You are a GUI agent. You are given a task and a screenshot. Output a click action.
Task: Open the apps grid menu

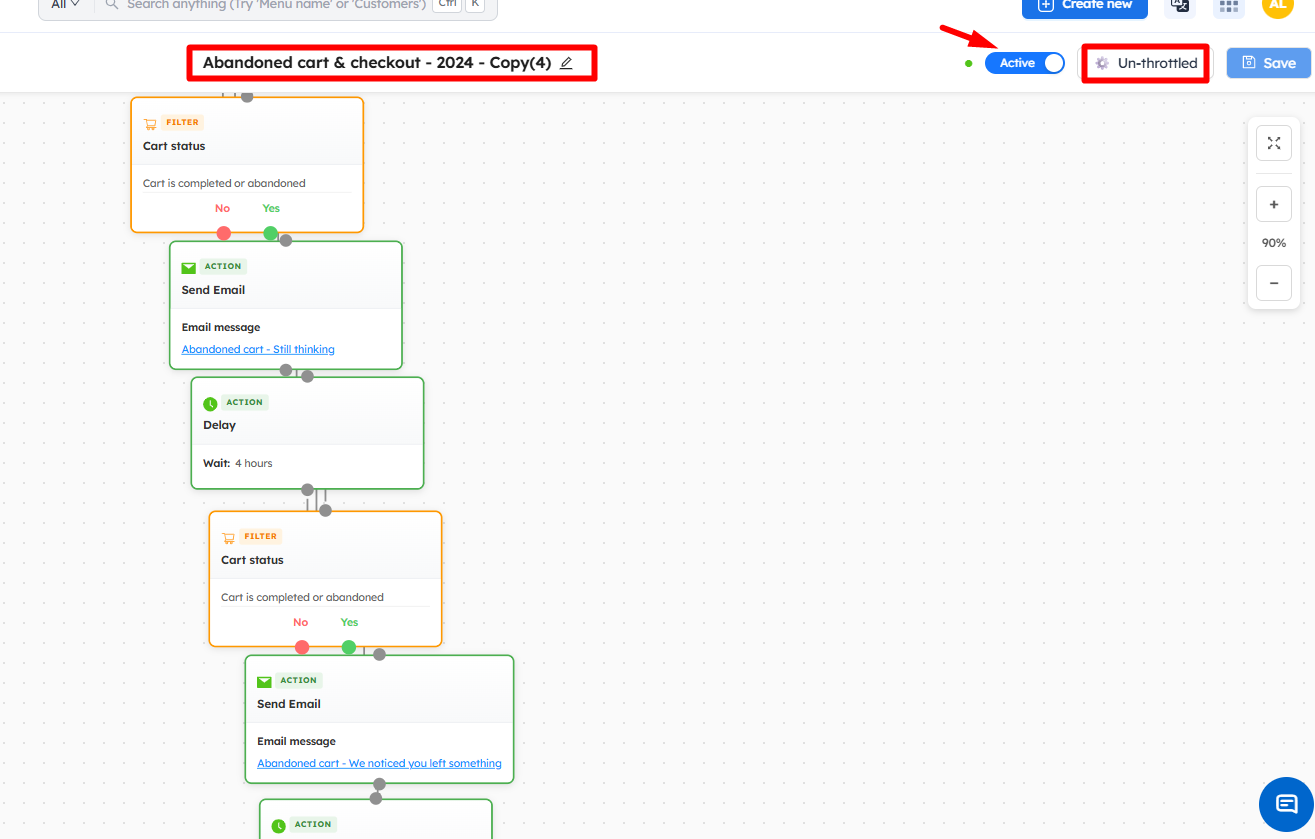[x=1229, y=5]
